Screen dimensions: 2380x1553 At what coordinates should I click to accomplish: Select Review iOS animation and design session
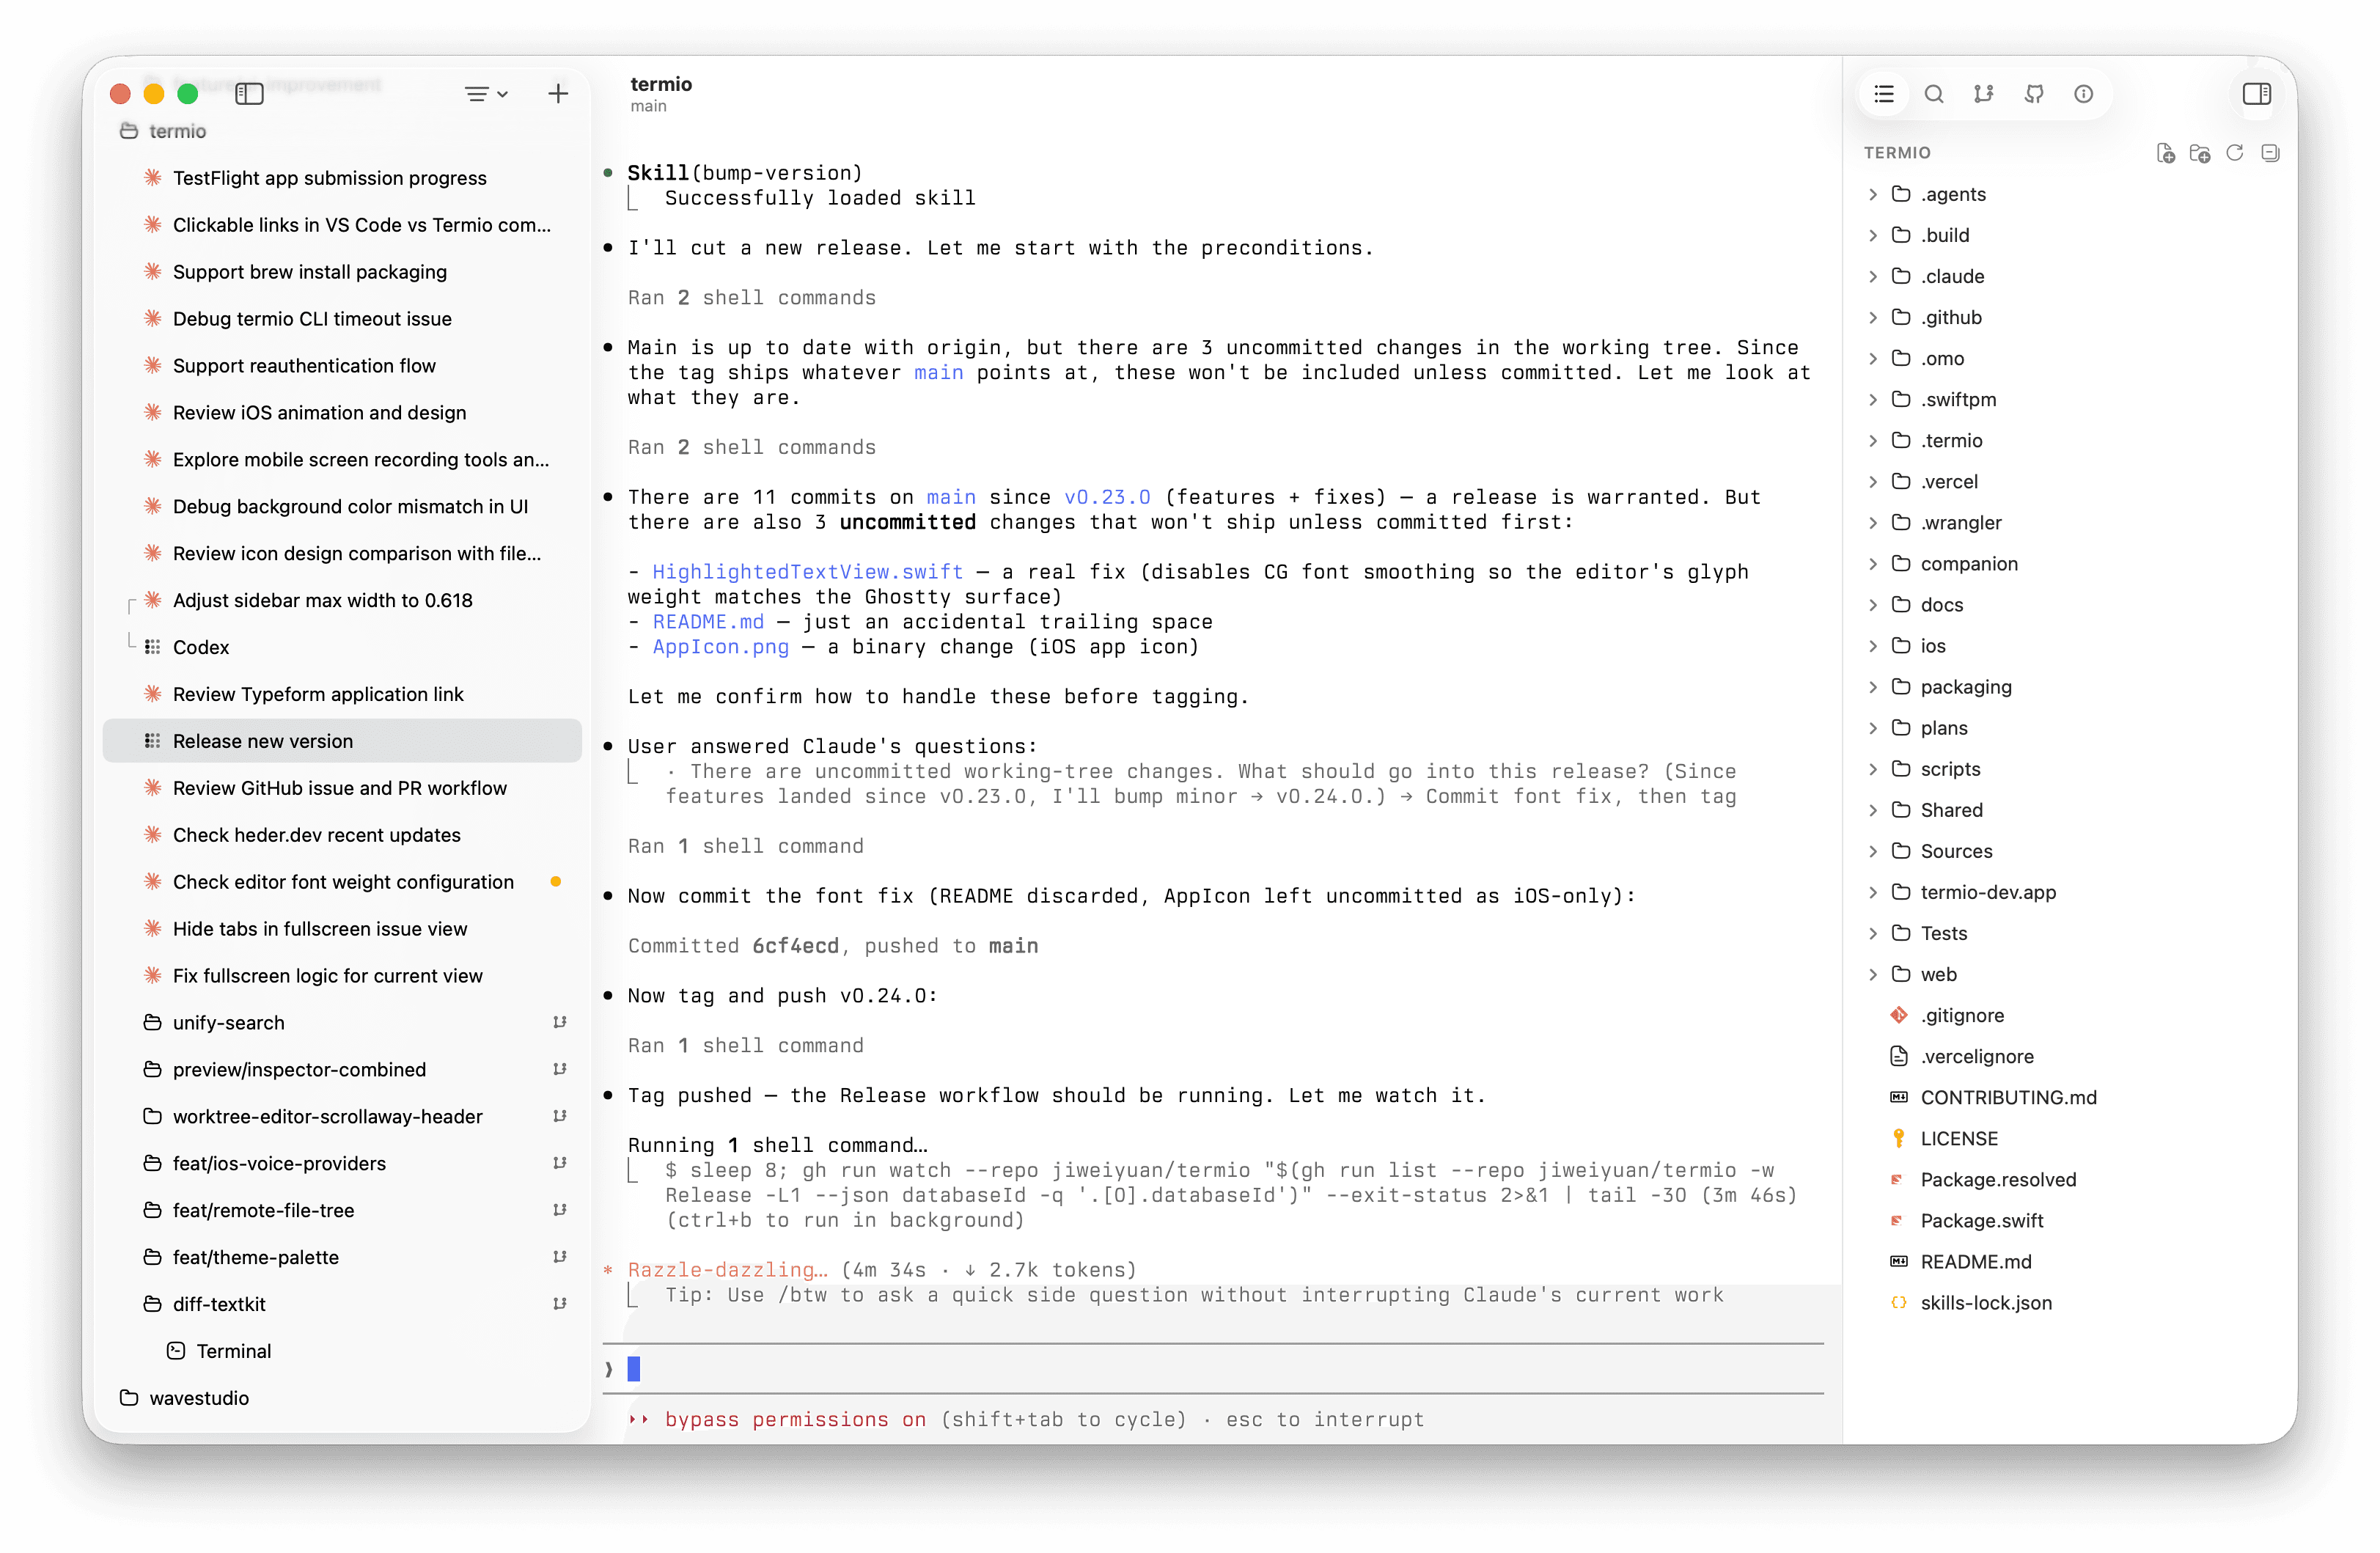pos(342,413)
